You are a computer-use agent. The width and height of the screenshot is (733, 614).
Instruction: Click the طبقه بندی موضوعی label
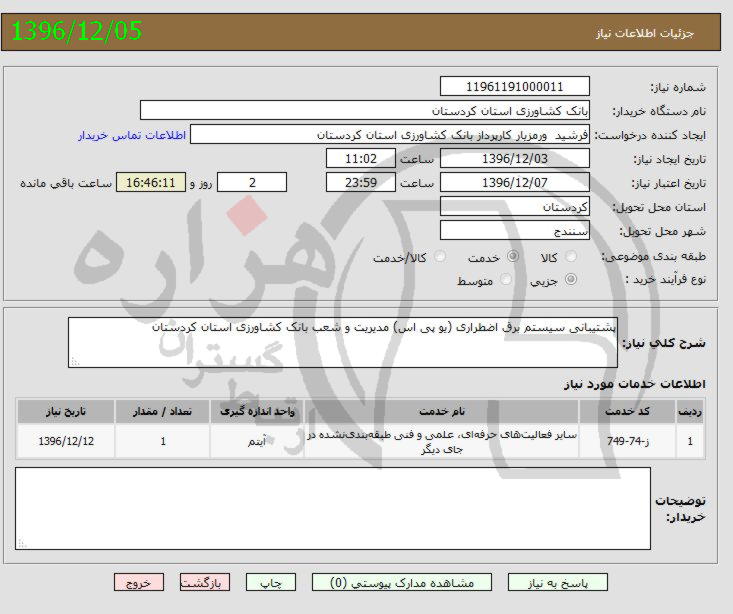click(653, 257)
